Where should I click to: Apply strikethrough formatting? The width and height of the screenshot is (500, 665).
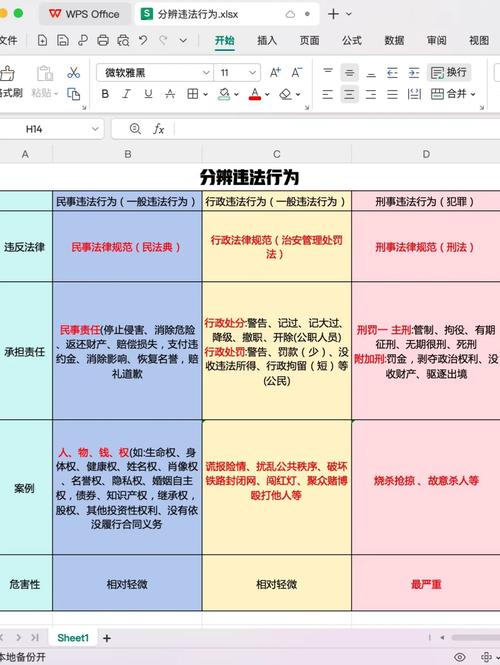[x=170, y=94]
